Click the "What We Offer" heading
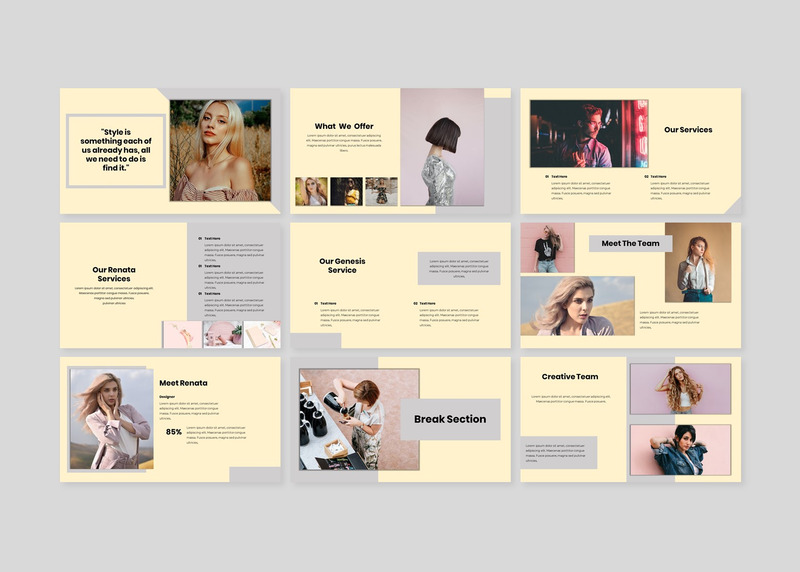800x572 pixels. (344, 127)
